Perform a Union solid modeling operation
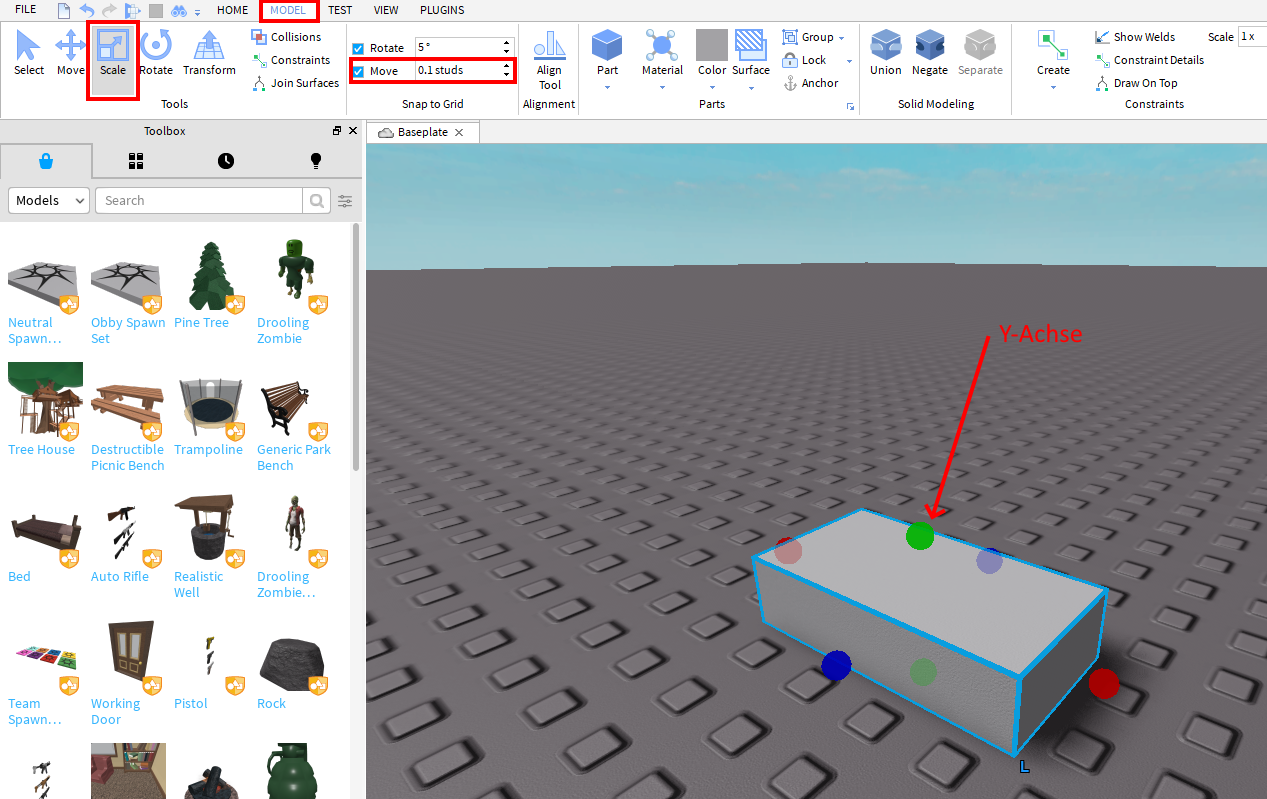 [x=885, y=55]
